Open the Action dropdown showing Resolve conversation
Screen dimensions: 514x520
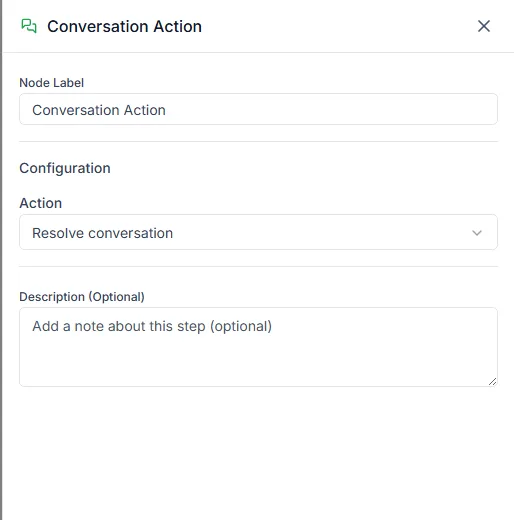coord(258,232)
